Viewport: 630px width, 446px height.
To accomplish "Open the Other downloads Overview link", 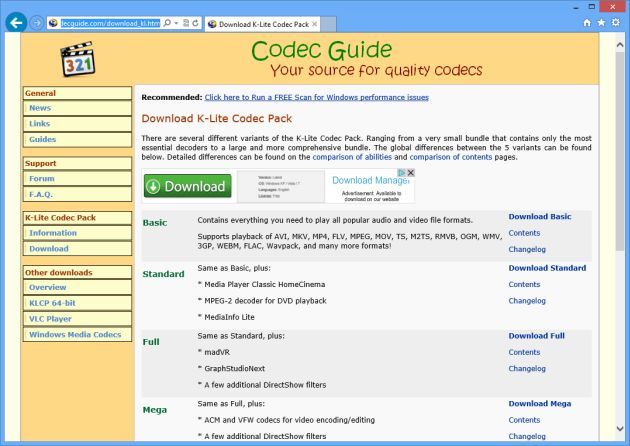I will [x=77, y=287].
